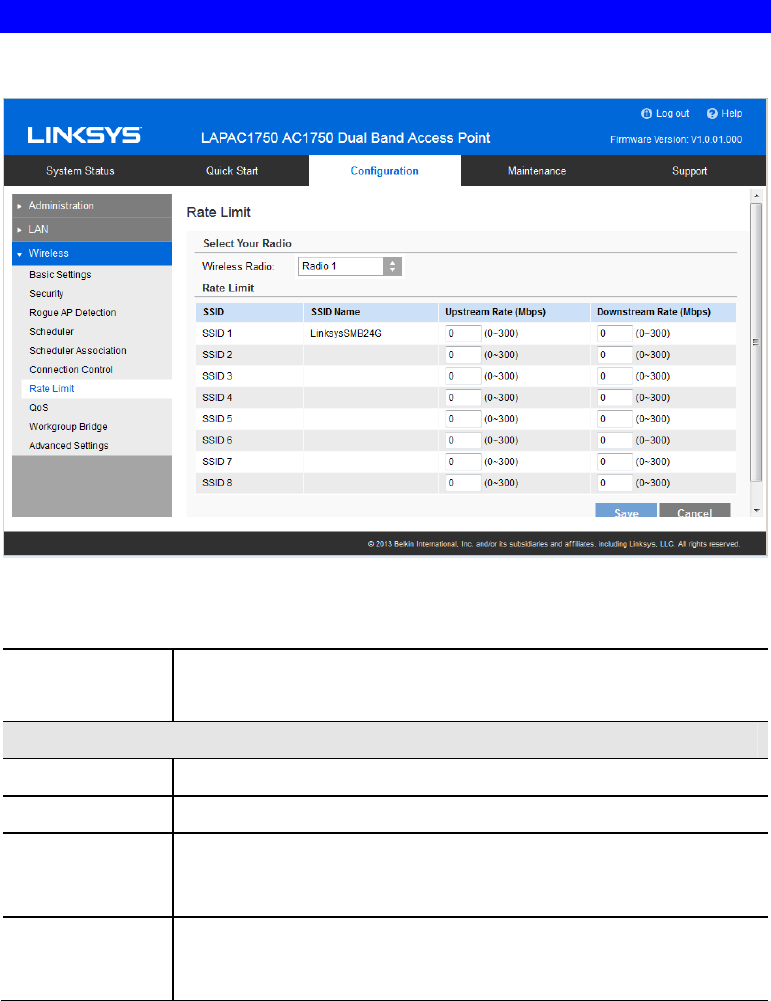Click the SSID 5 upstream rate field
This screenshot has width=771, height=1001.
click(x=463, y=419)
